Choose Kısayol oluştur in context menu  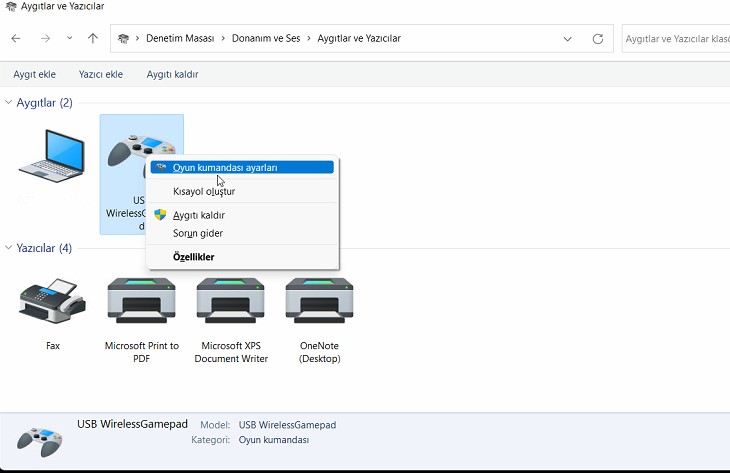(x=204, y=191)
